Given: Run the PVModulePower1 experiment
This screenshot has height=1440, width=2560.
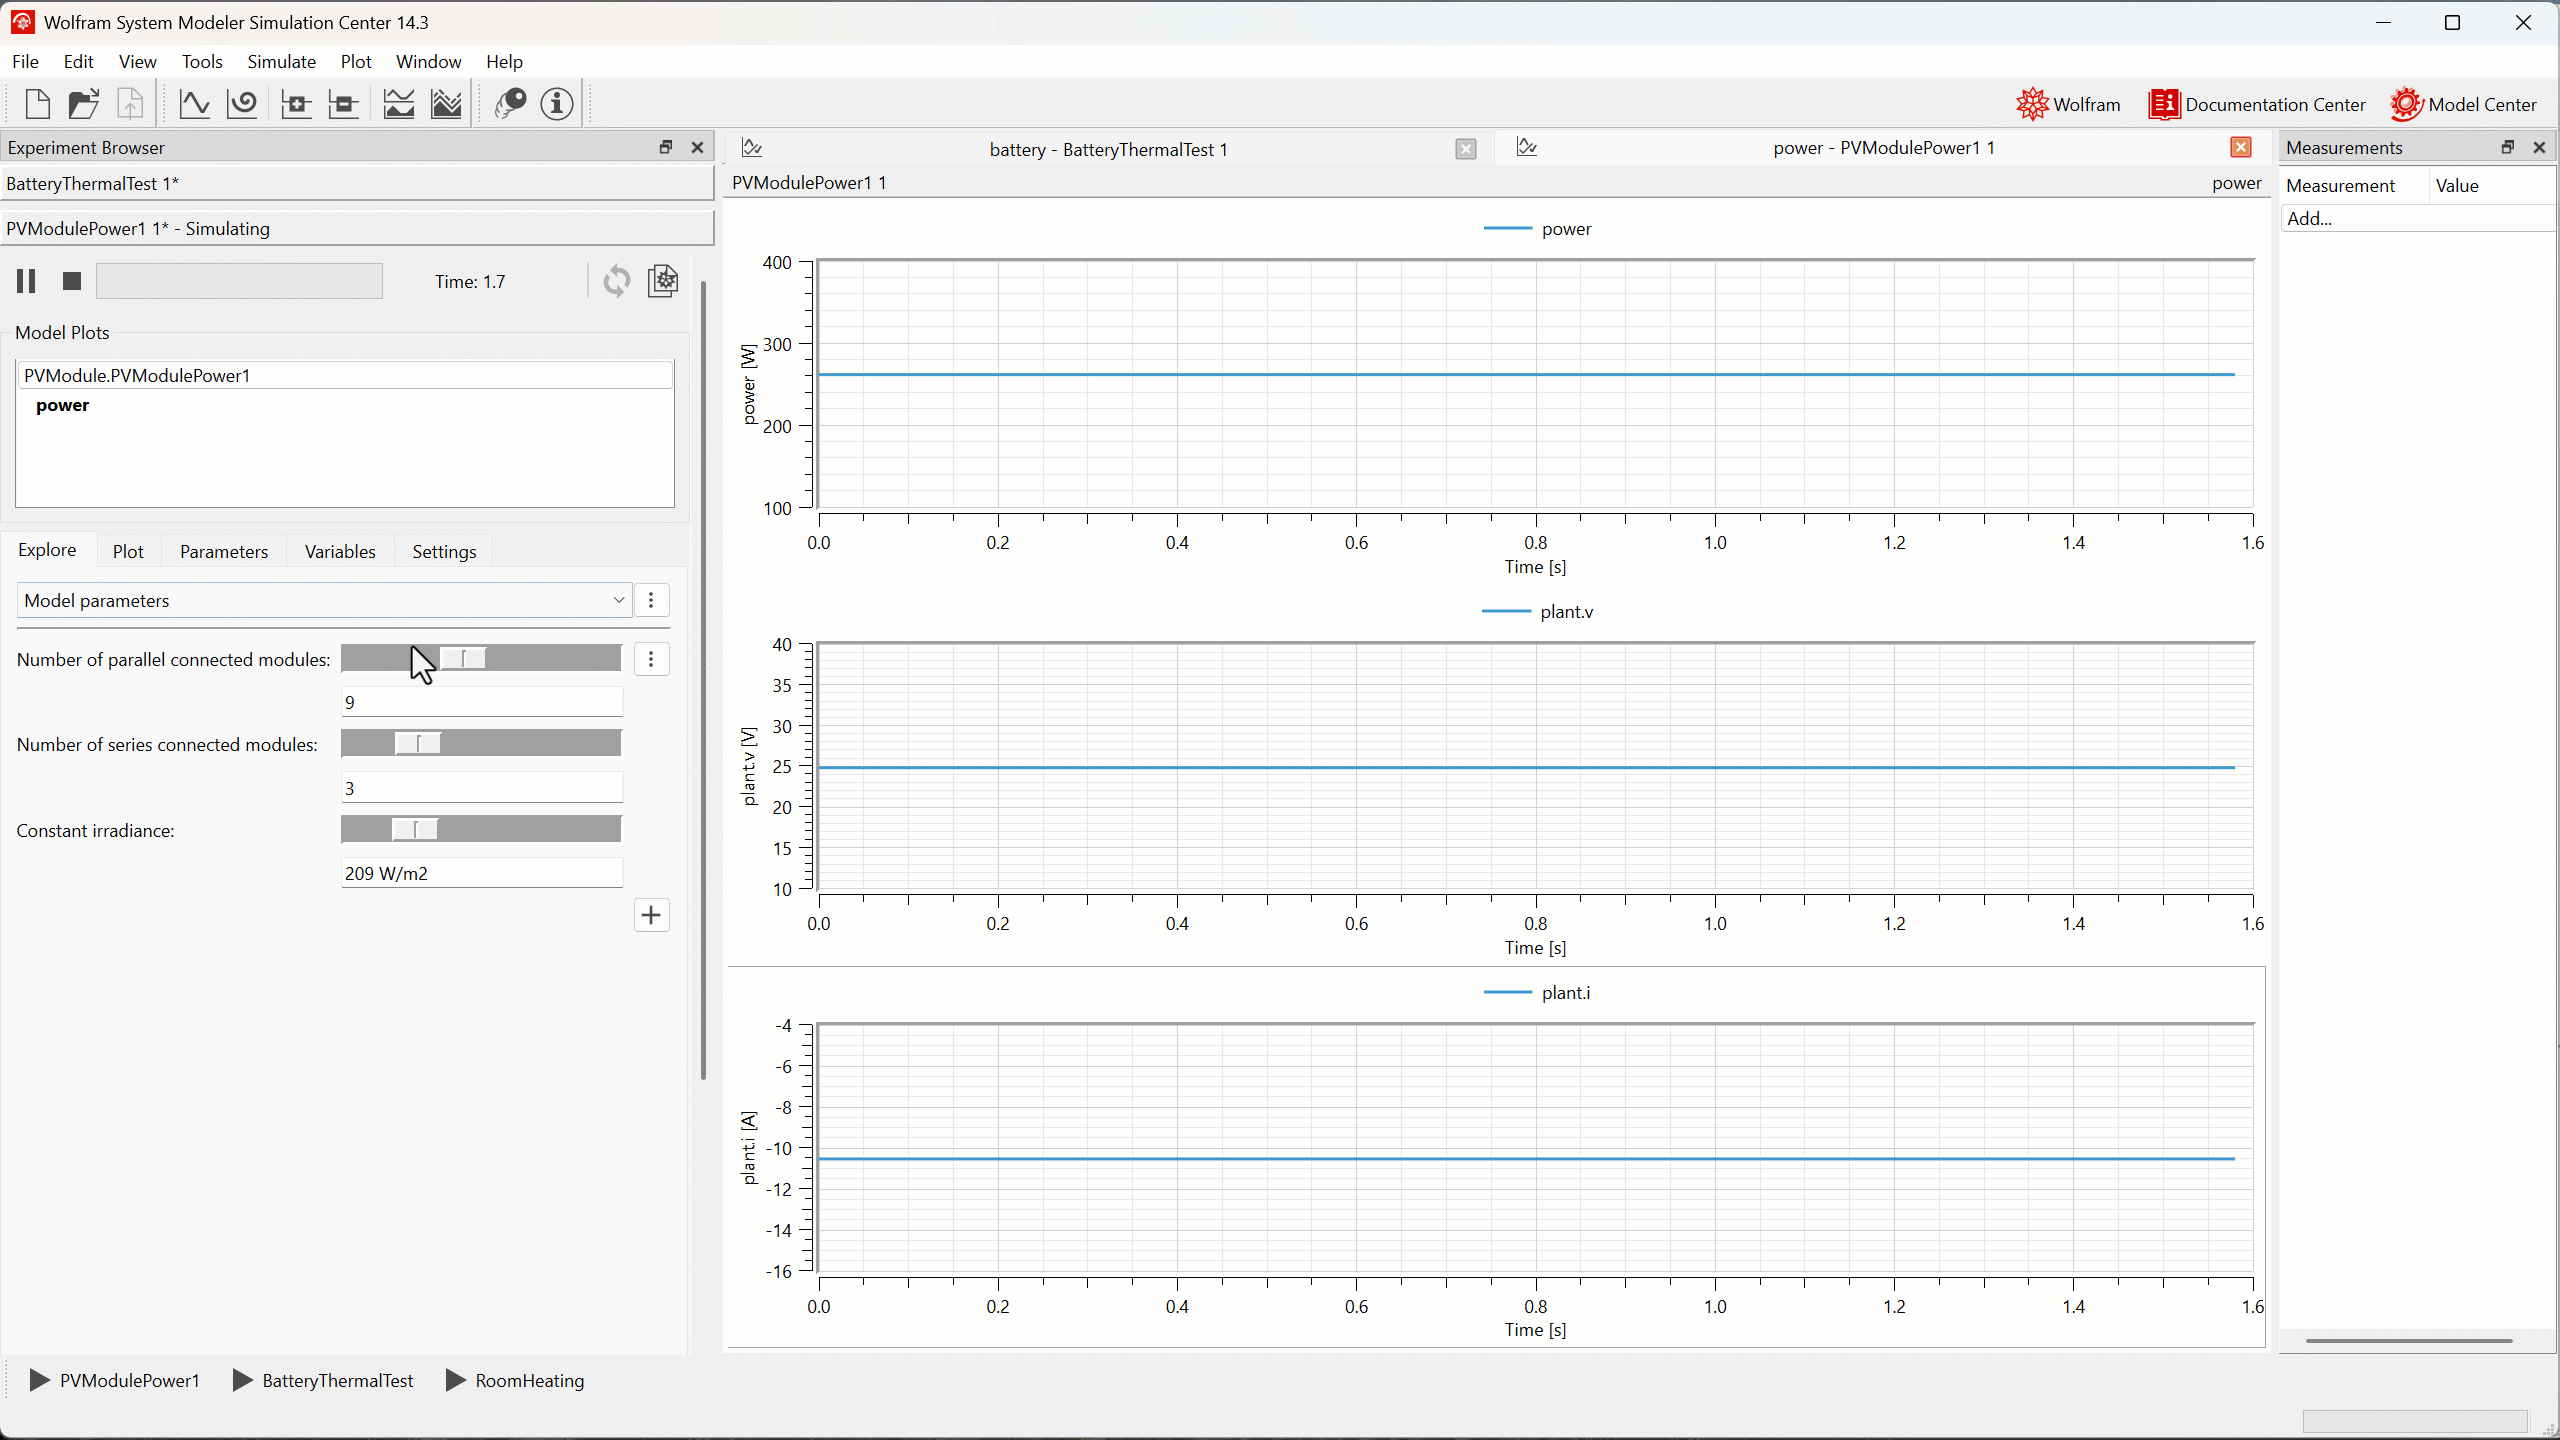Looking at the screenshot, I should click(x=114, y=1380).
